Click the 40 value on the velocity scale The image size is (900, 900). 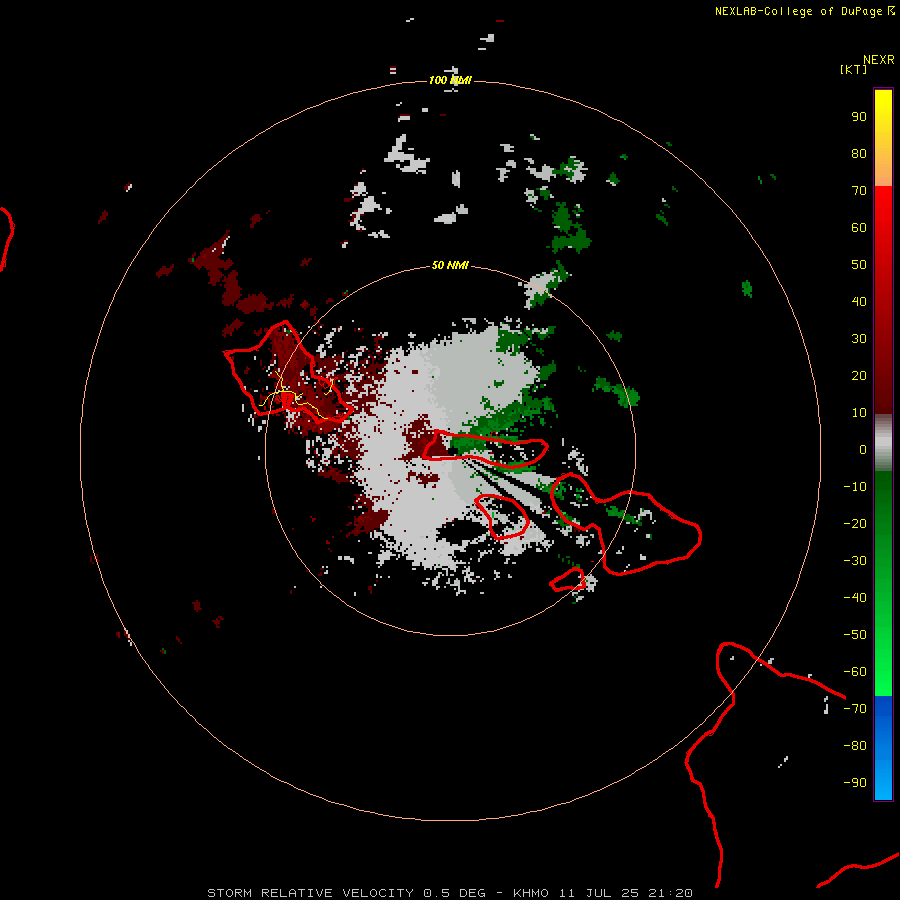tap(859, 302)
